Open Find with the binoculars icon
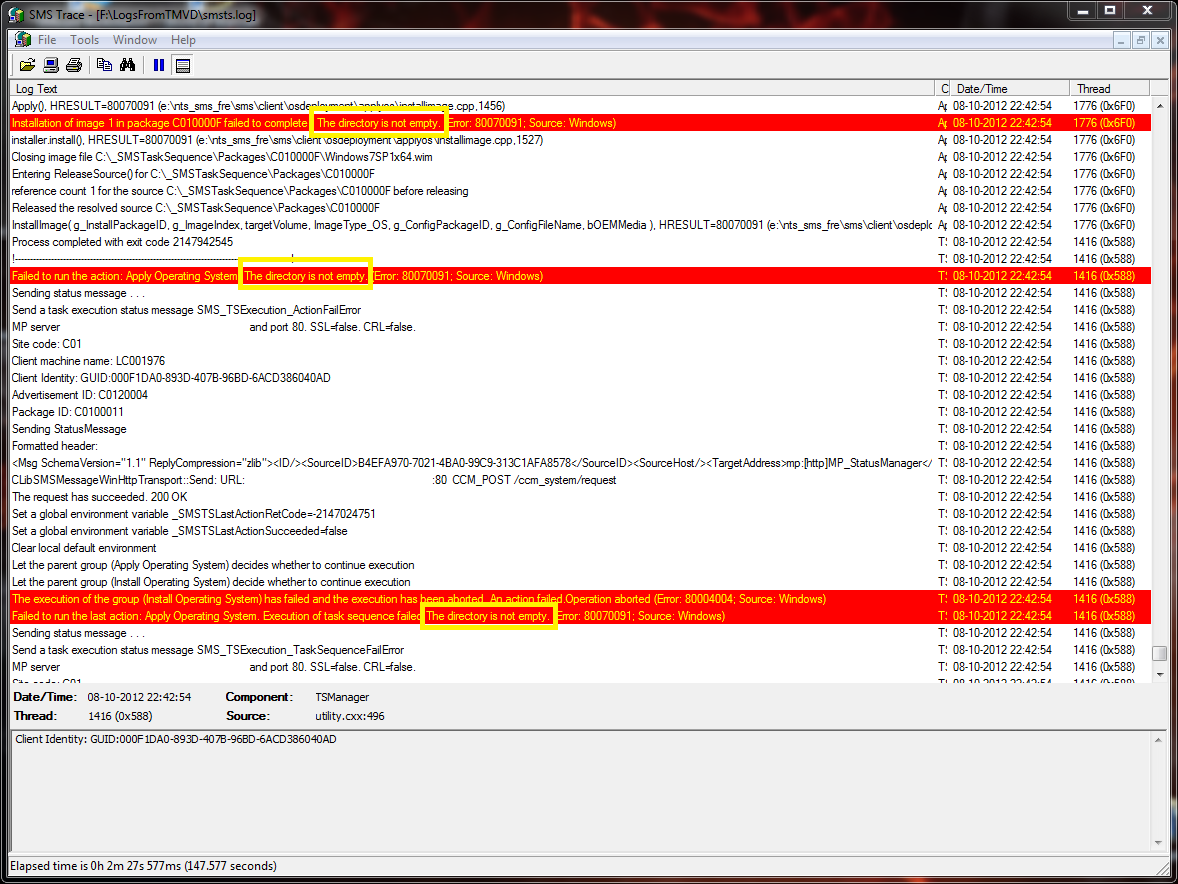Screen dimensions: 1178x884 (x=127, y=65)
